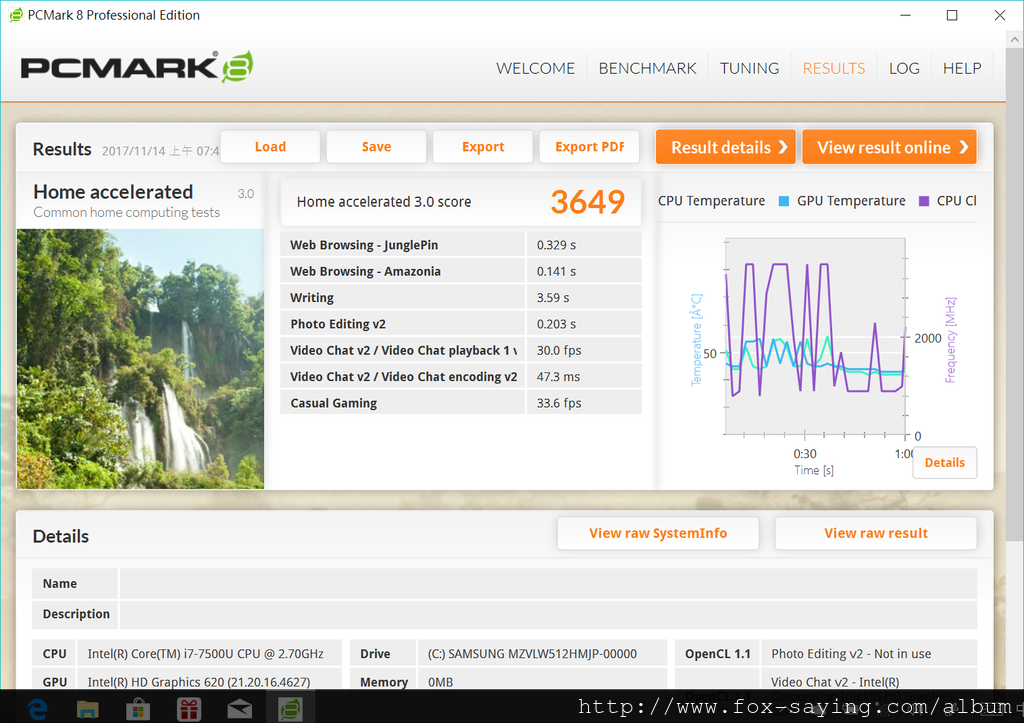Click the PCMark 8 logo
The height and width of the screenshot is (723, 1024).
[x=137, y=67]
